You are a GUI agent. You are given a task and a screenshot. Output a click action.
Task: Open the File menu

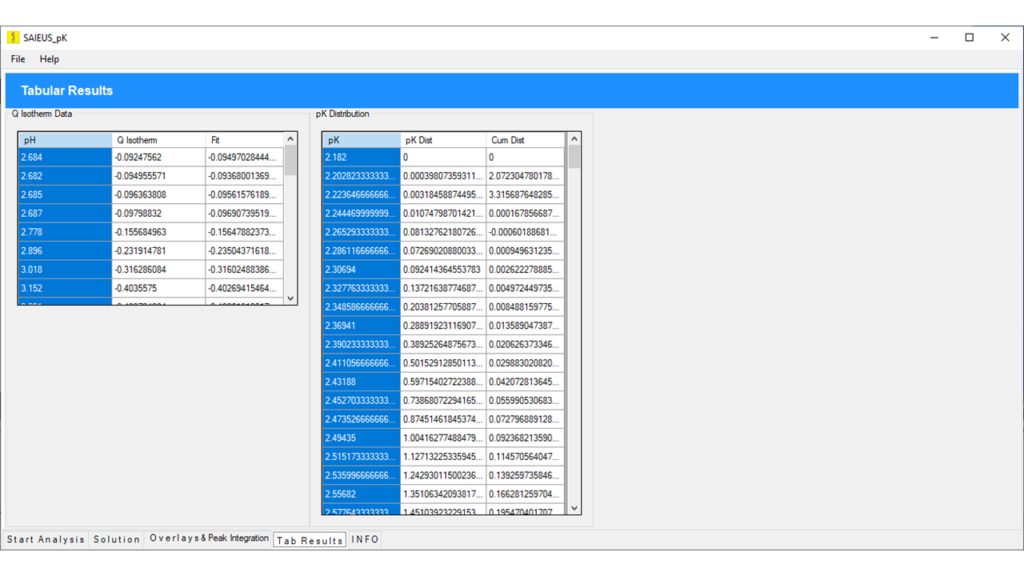pos(18,59)
